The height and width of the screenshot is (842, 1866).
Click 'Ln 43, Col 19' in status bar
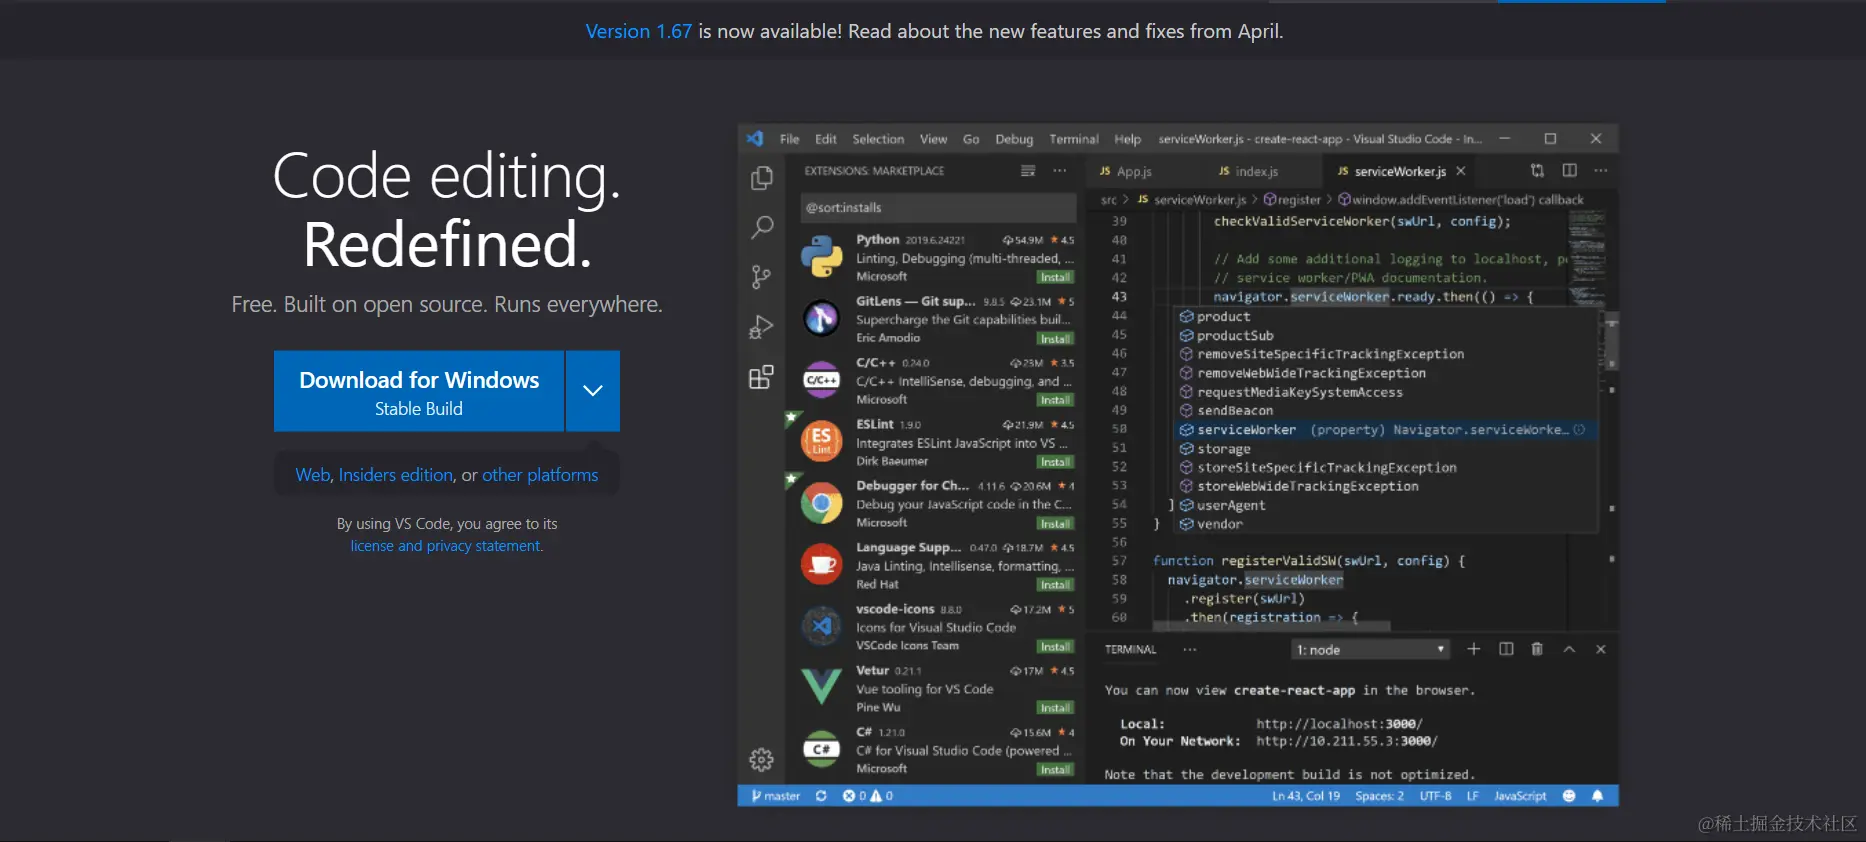point(1306,796)
